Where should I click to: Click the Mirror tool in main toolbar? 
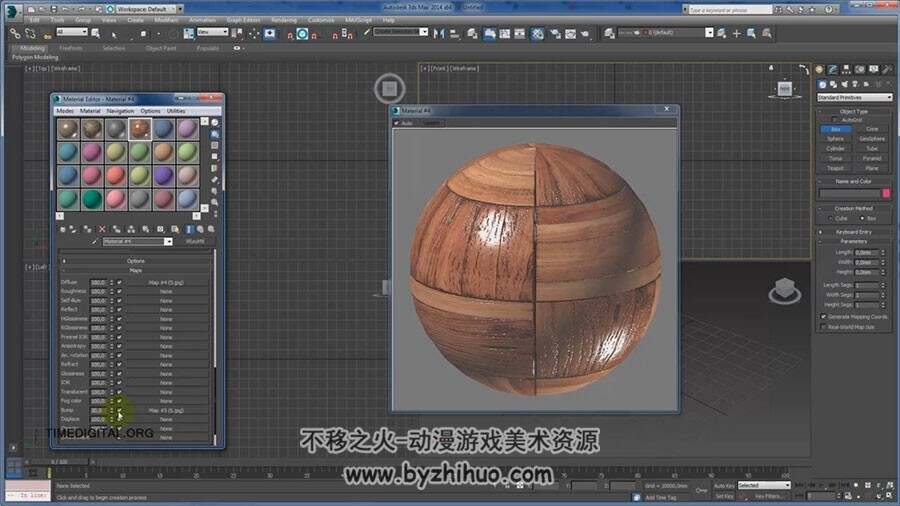[x=439, y=34]
